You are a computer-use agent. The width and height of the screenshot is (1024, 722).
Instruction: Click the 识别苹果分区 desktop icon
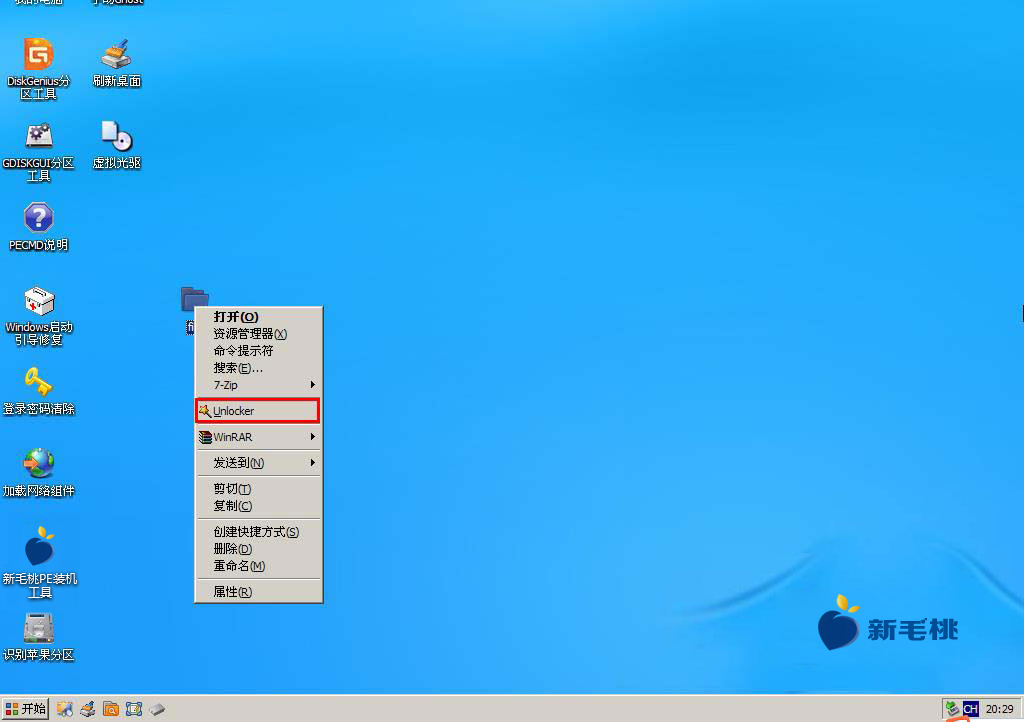(39, 637)
